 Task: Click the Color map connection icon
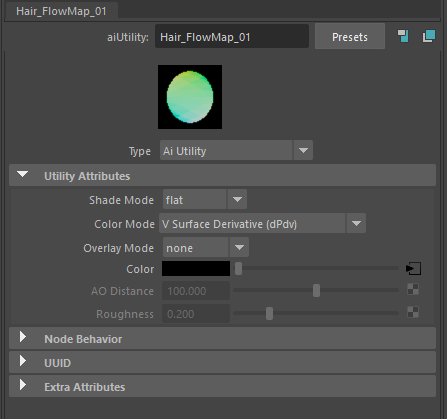click(x=413, y=269)
